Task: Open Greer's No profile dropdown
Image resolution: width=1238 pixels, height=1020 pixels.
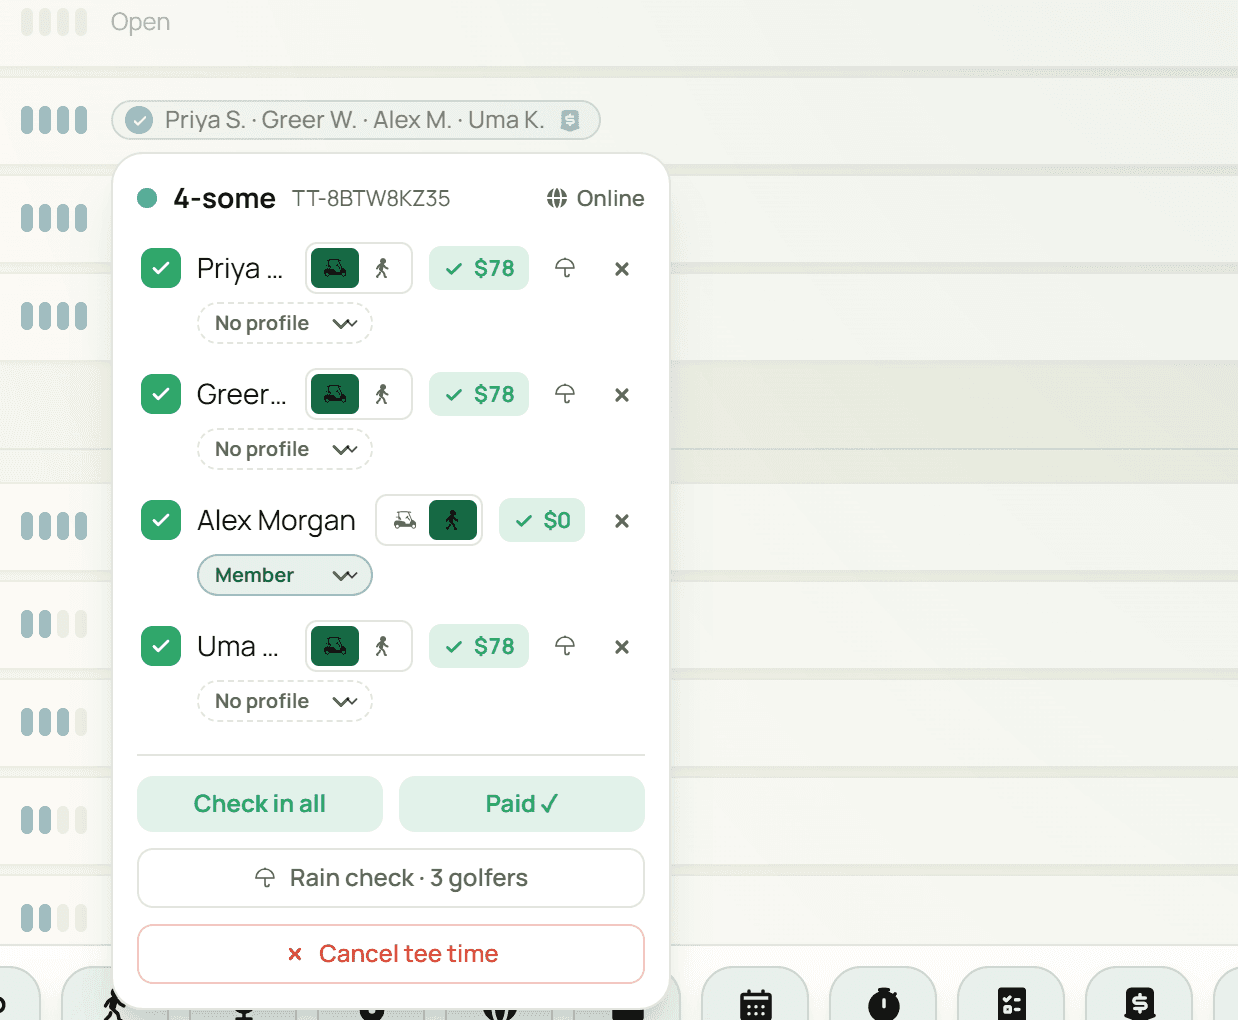Action: [x=285, y=449]
